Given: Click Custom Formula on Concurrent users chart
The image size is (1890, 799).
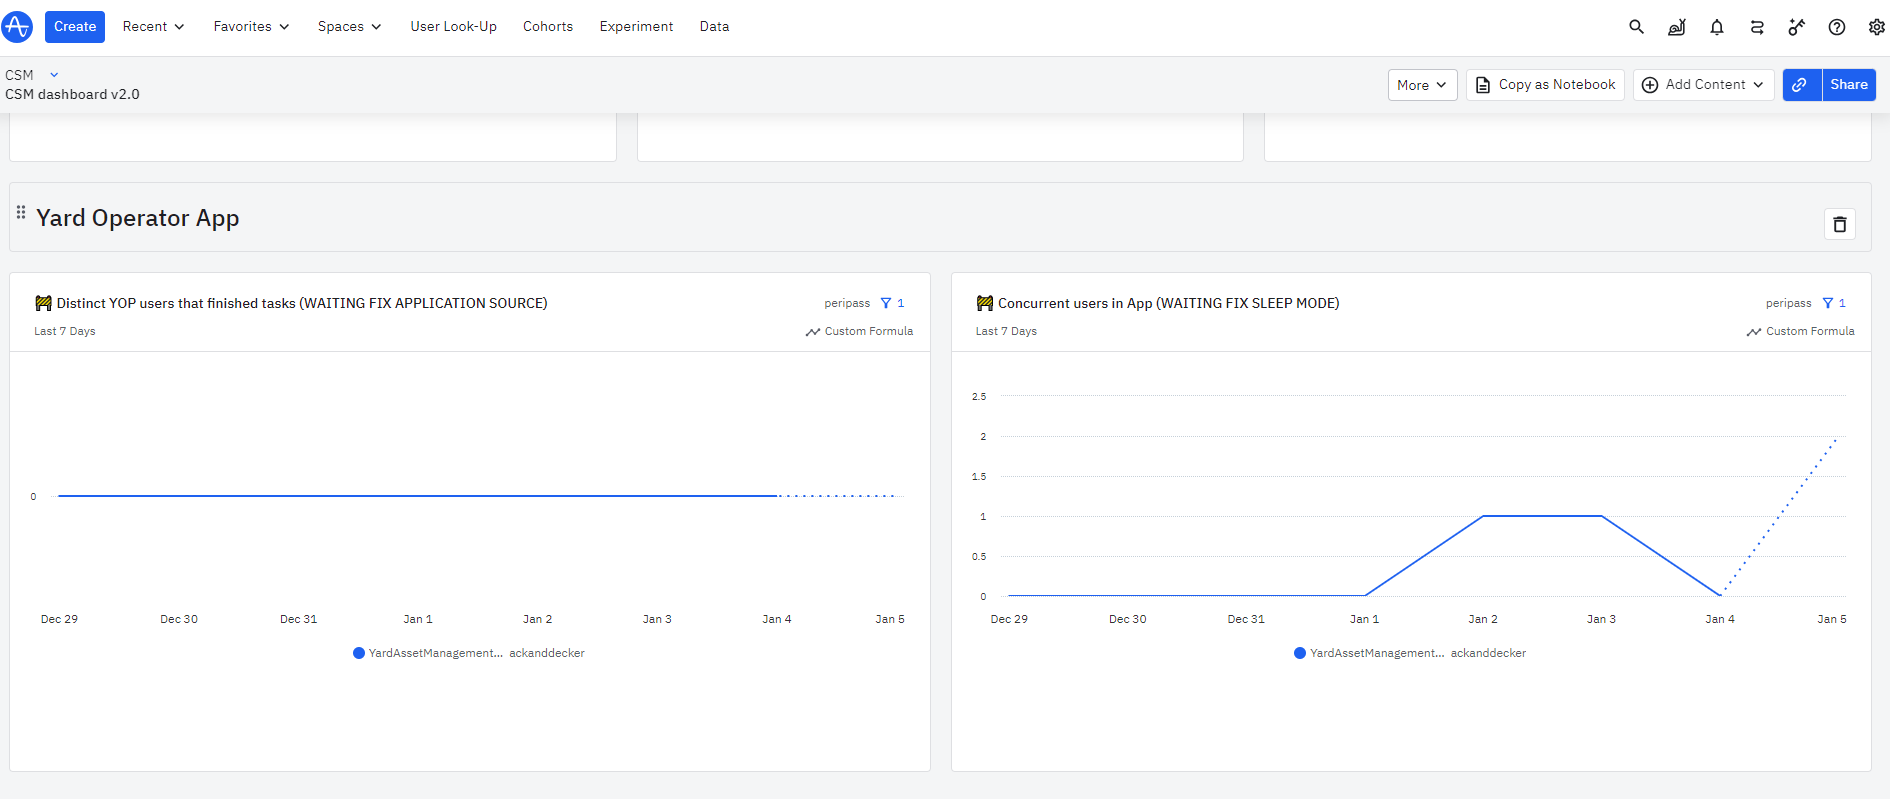Looking at the screenshot, I should [1801, 331].
